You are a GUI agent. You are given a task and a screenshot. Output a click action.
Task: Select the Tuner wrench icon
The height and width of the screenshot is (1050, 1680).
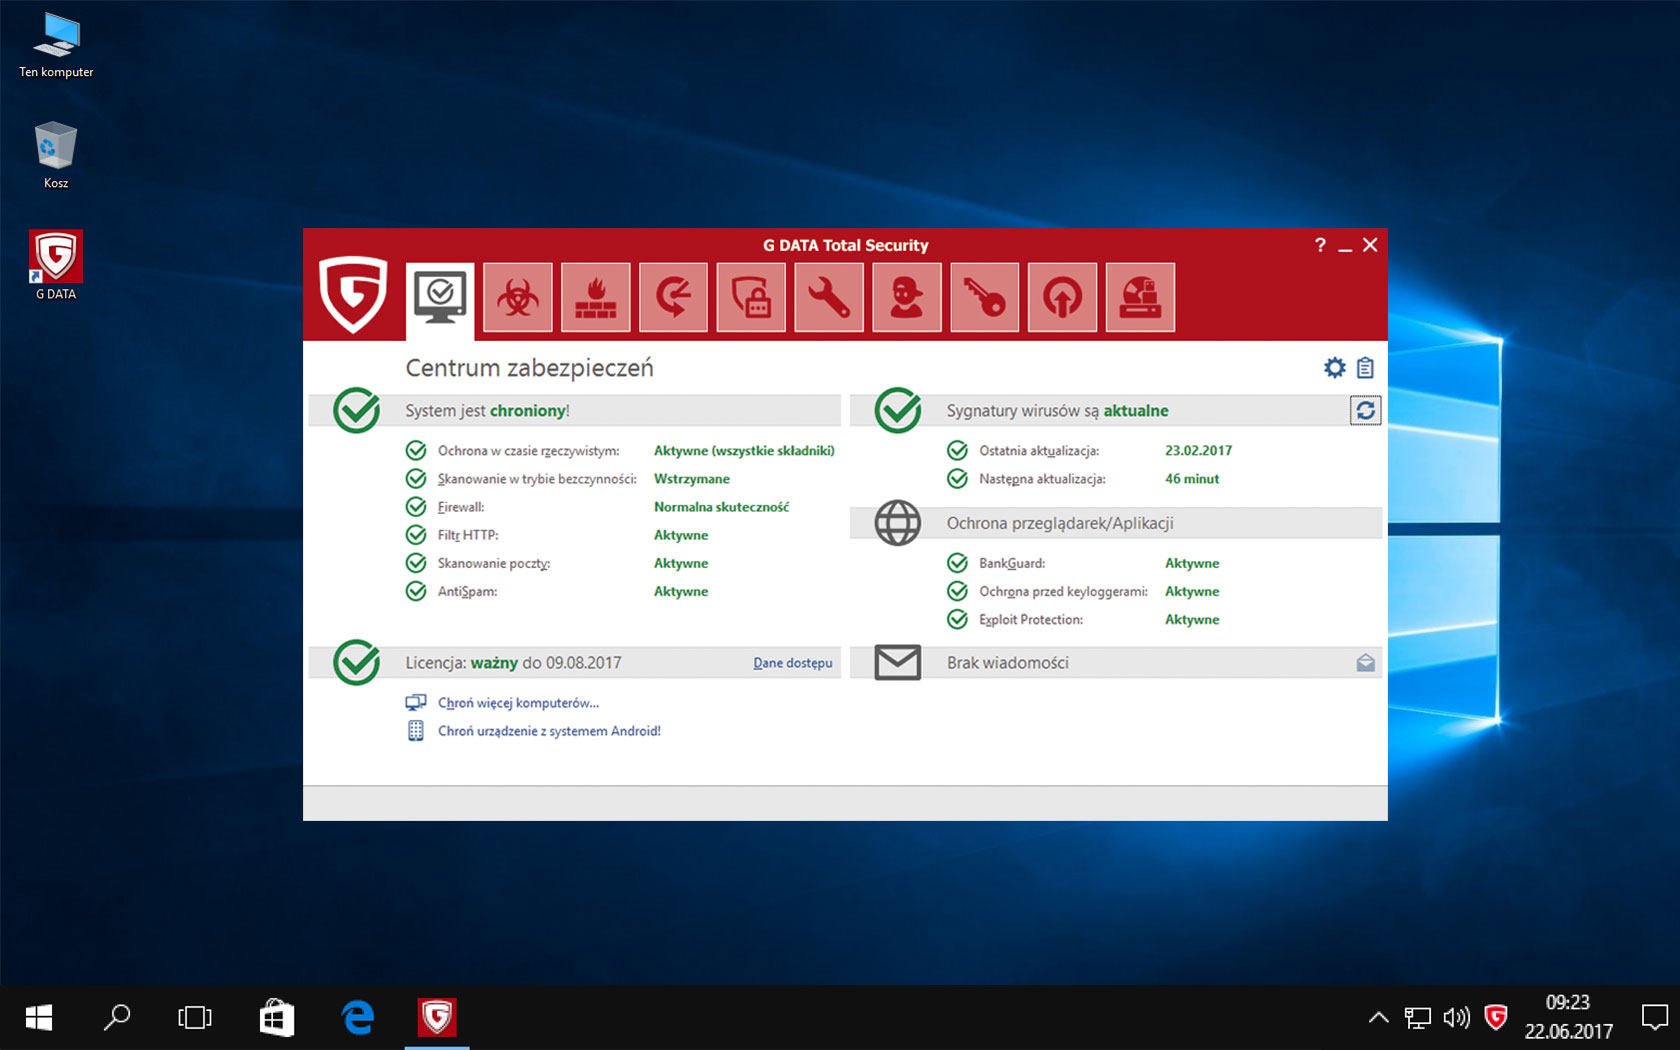pyautogui.click(x=829, y=297)
